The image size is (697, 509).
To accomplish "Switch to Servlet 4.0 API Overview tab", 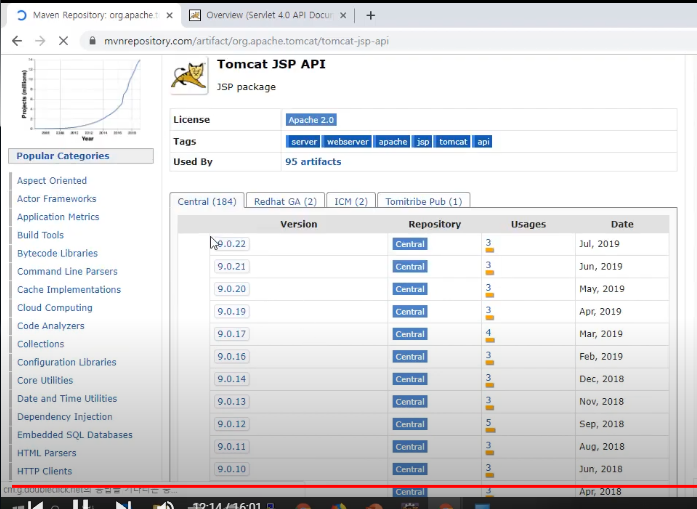I will pos(269,16).
